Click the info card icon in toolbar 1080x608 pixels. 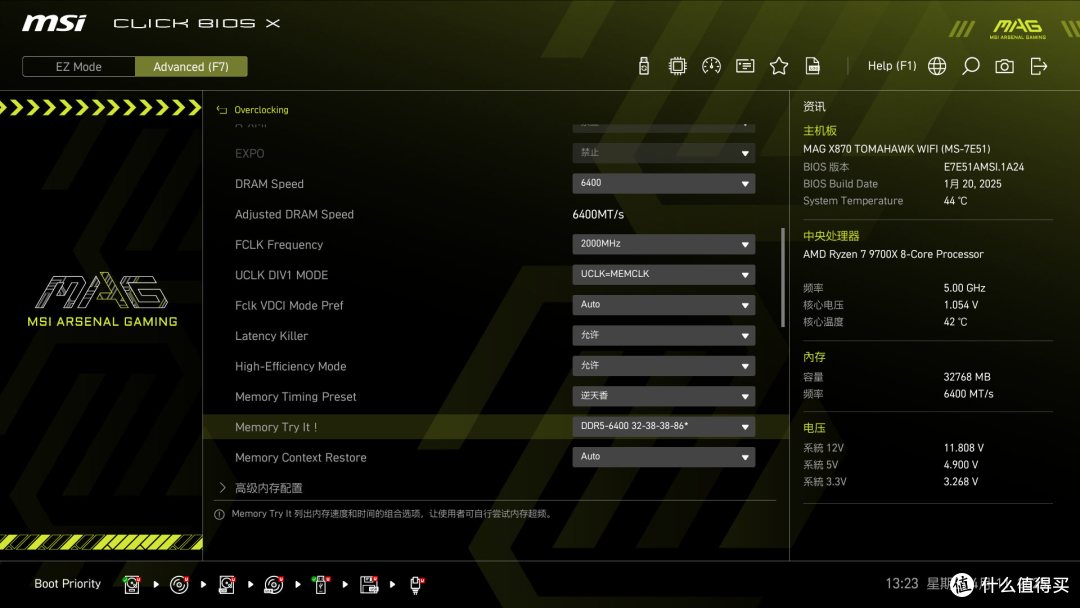[x=745, y=66]
